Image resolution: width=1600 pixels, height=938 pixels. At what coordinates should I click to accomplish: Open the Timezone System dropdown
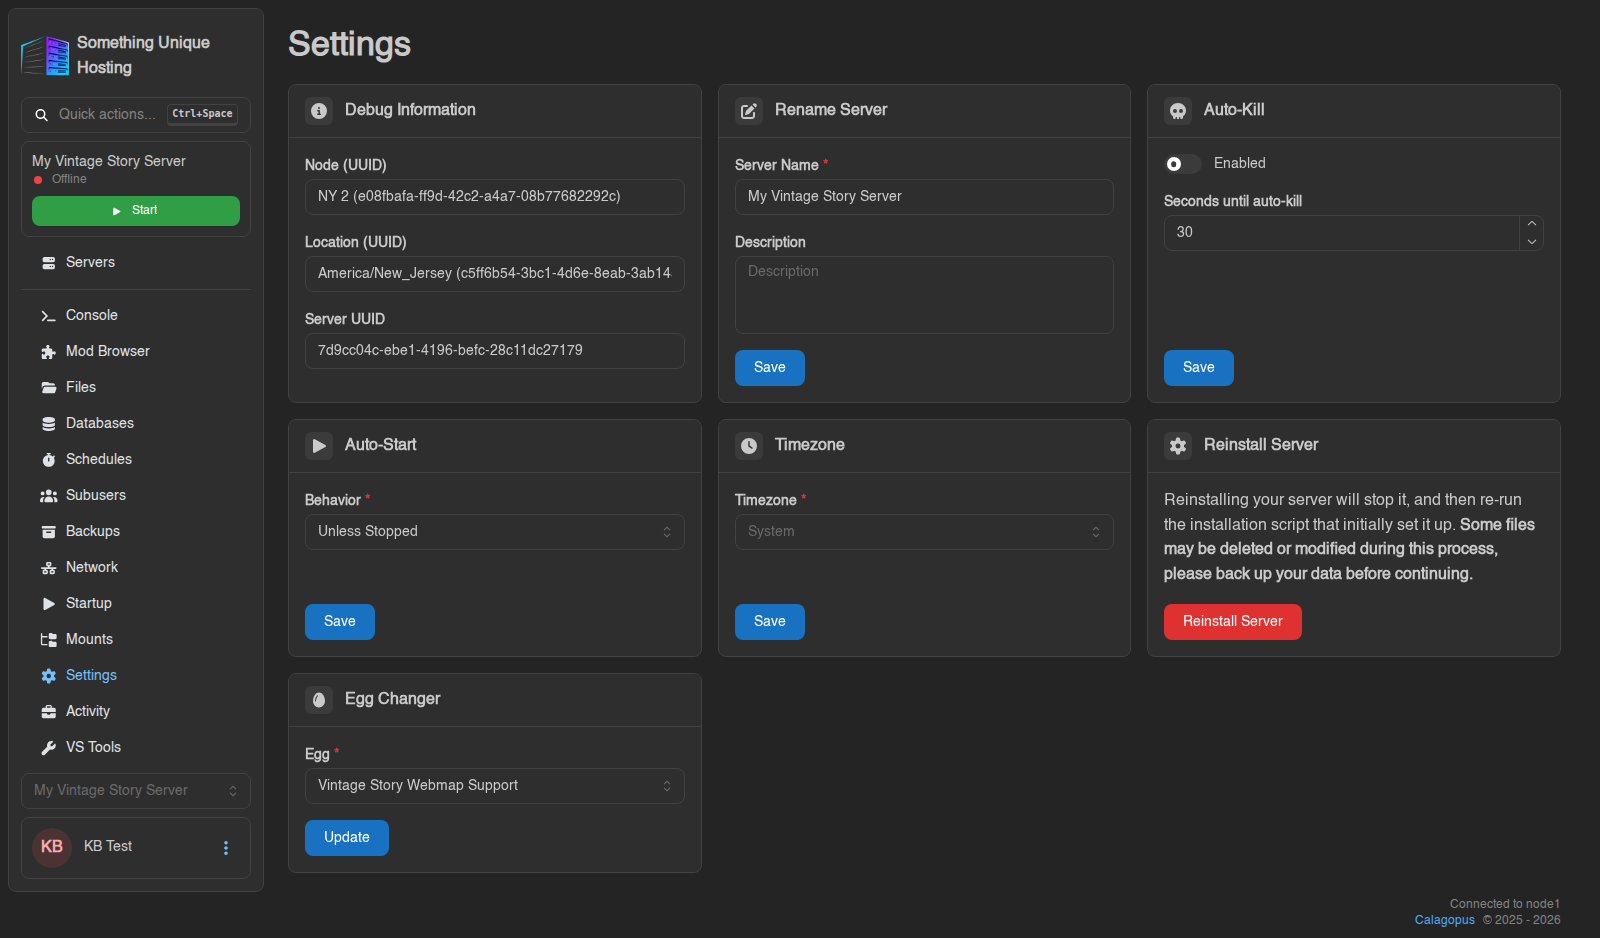click(x=924, y=532)
